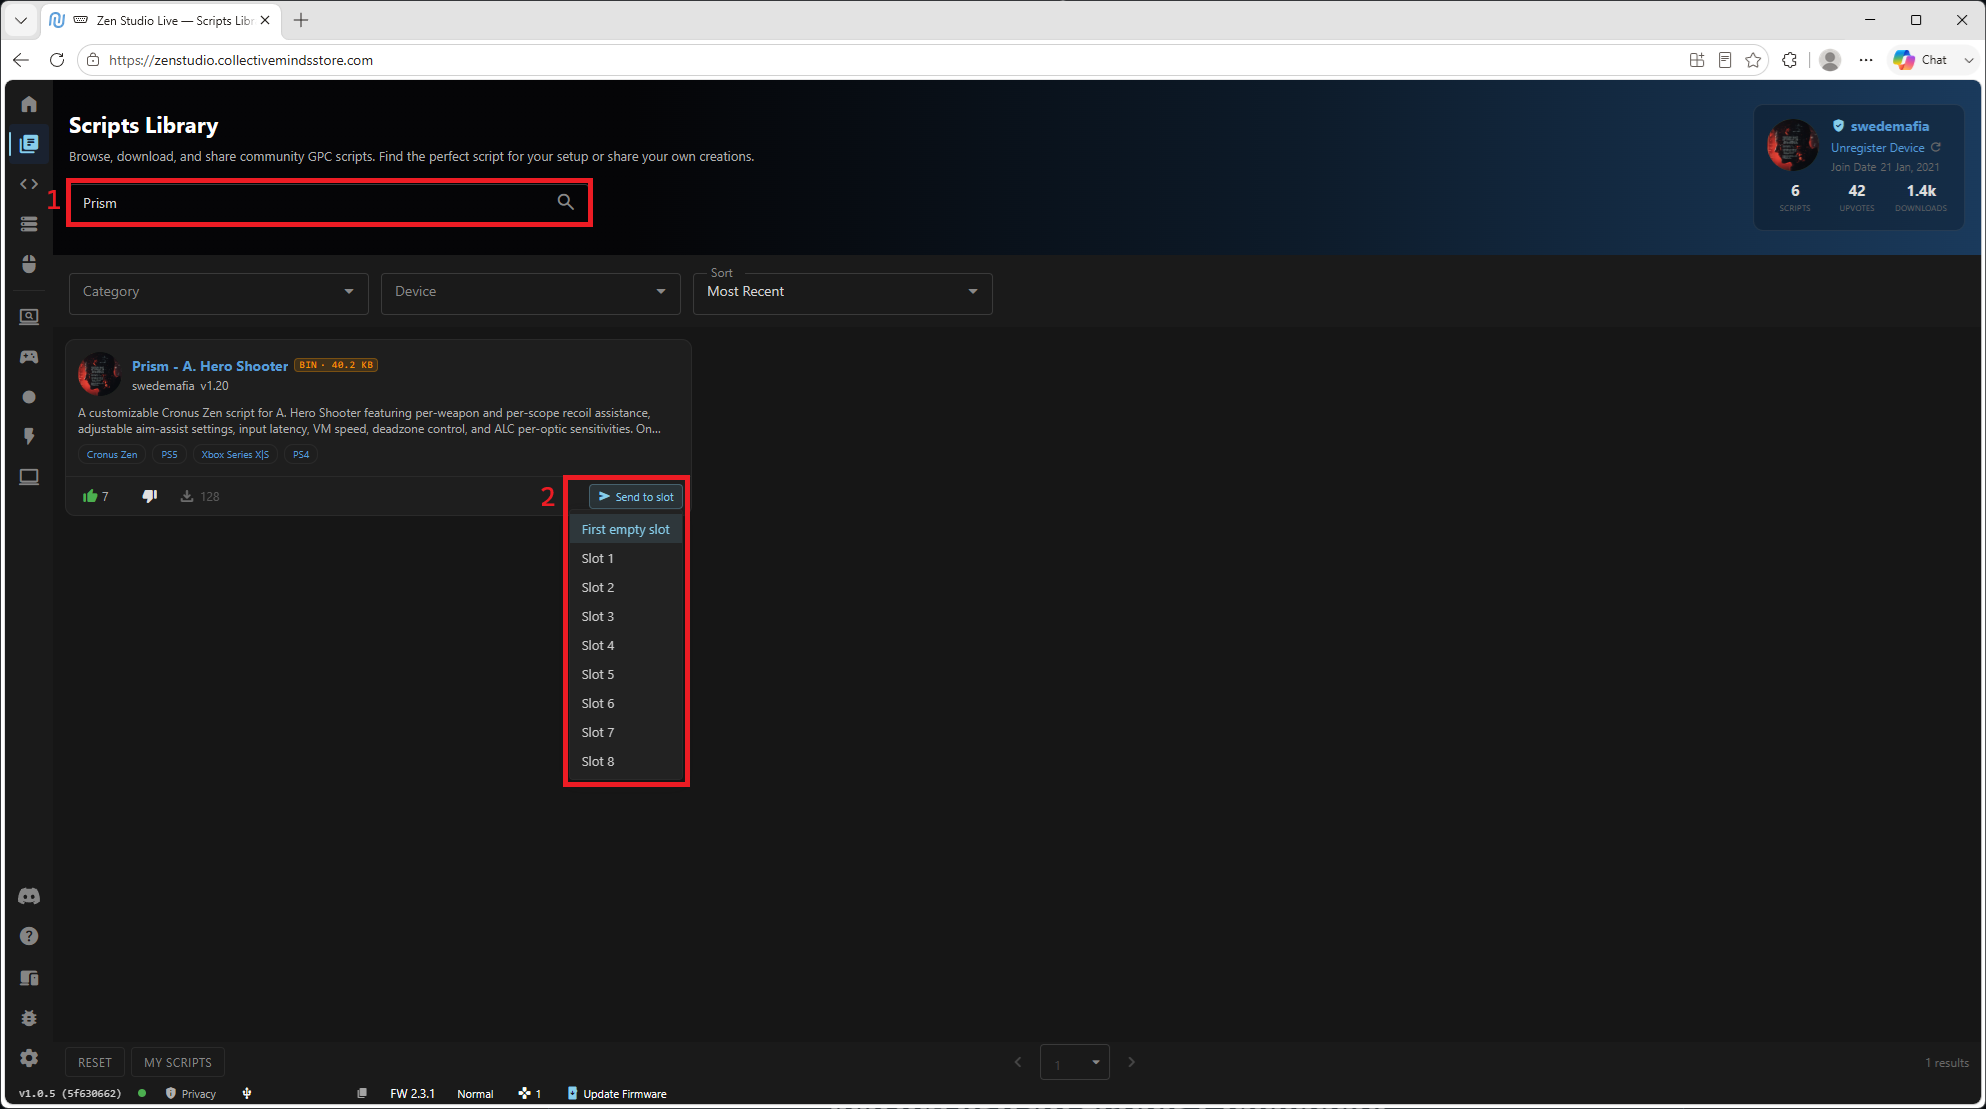Select the Xbox Series X|S tag

coord(235,454)
